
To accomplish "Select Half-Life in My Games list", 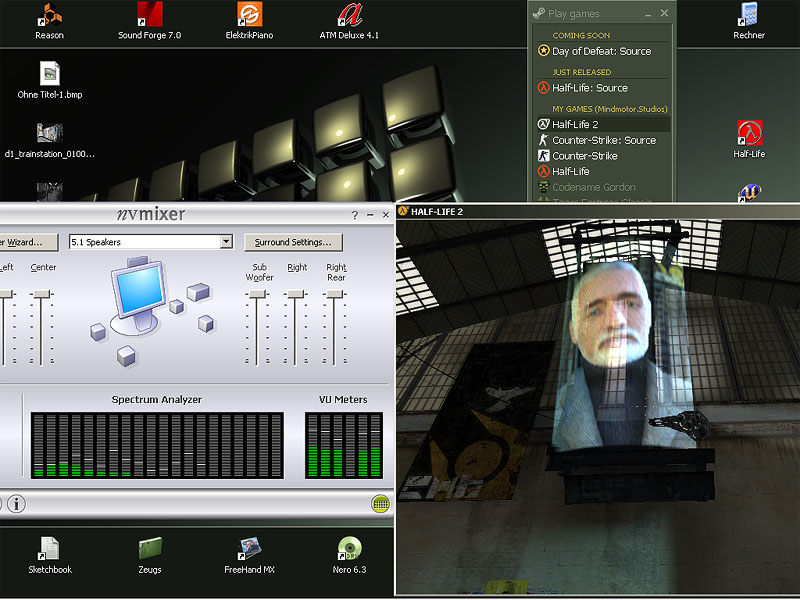I will tap(603, 171).
